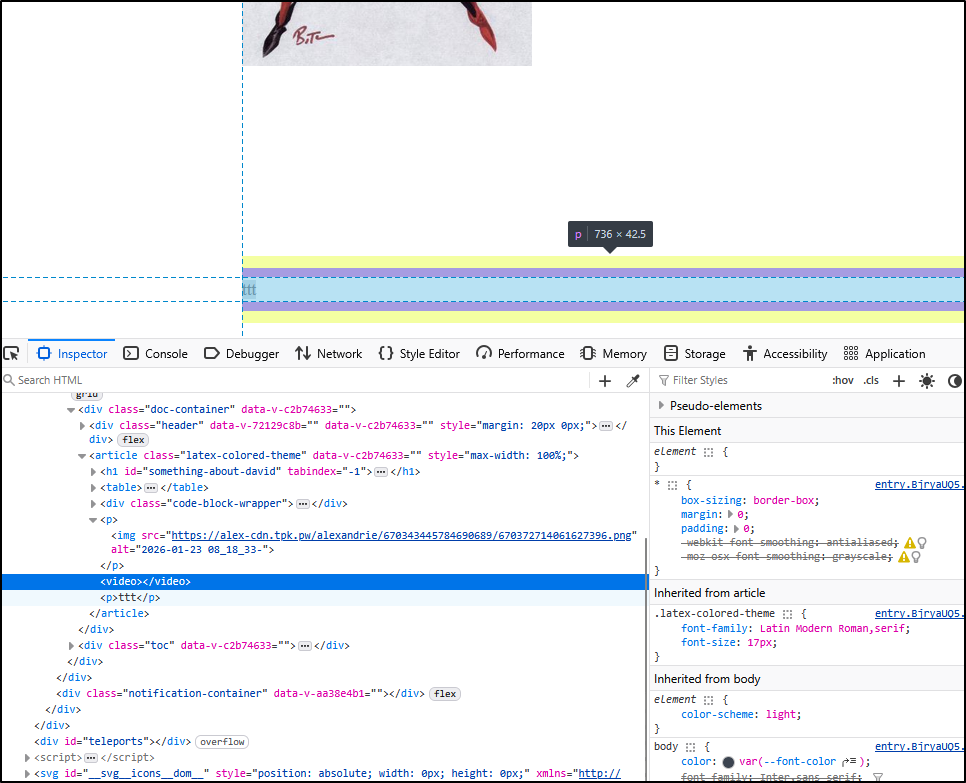Toggle light color scheme simulation (sun icon)
The height and width of the screenshot is (783, 966).
coord(927,380)
